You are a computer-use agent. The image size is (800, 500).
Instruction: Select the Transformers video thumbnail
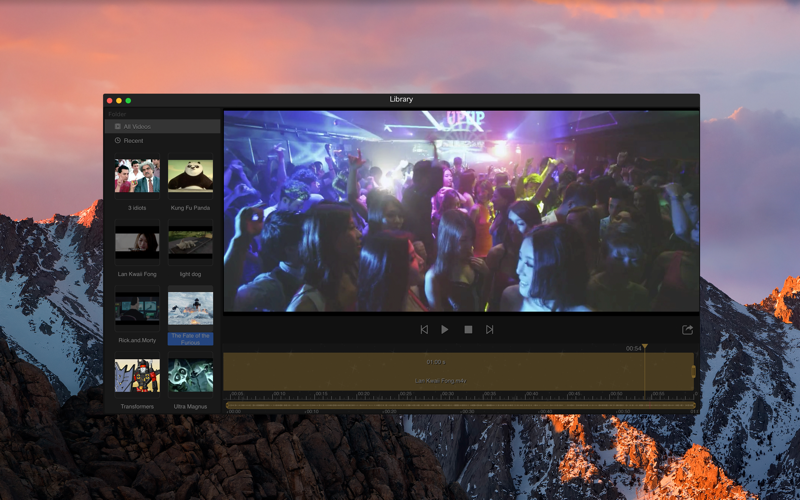137,375
